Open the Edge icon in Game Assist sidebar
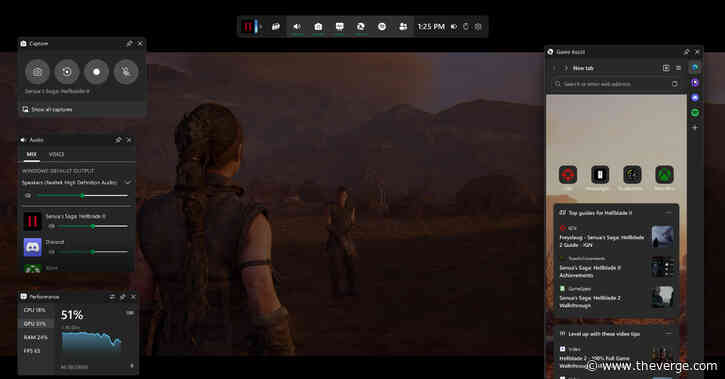This screenshot has width=725, height=379. [695, 68]
